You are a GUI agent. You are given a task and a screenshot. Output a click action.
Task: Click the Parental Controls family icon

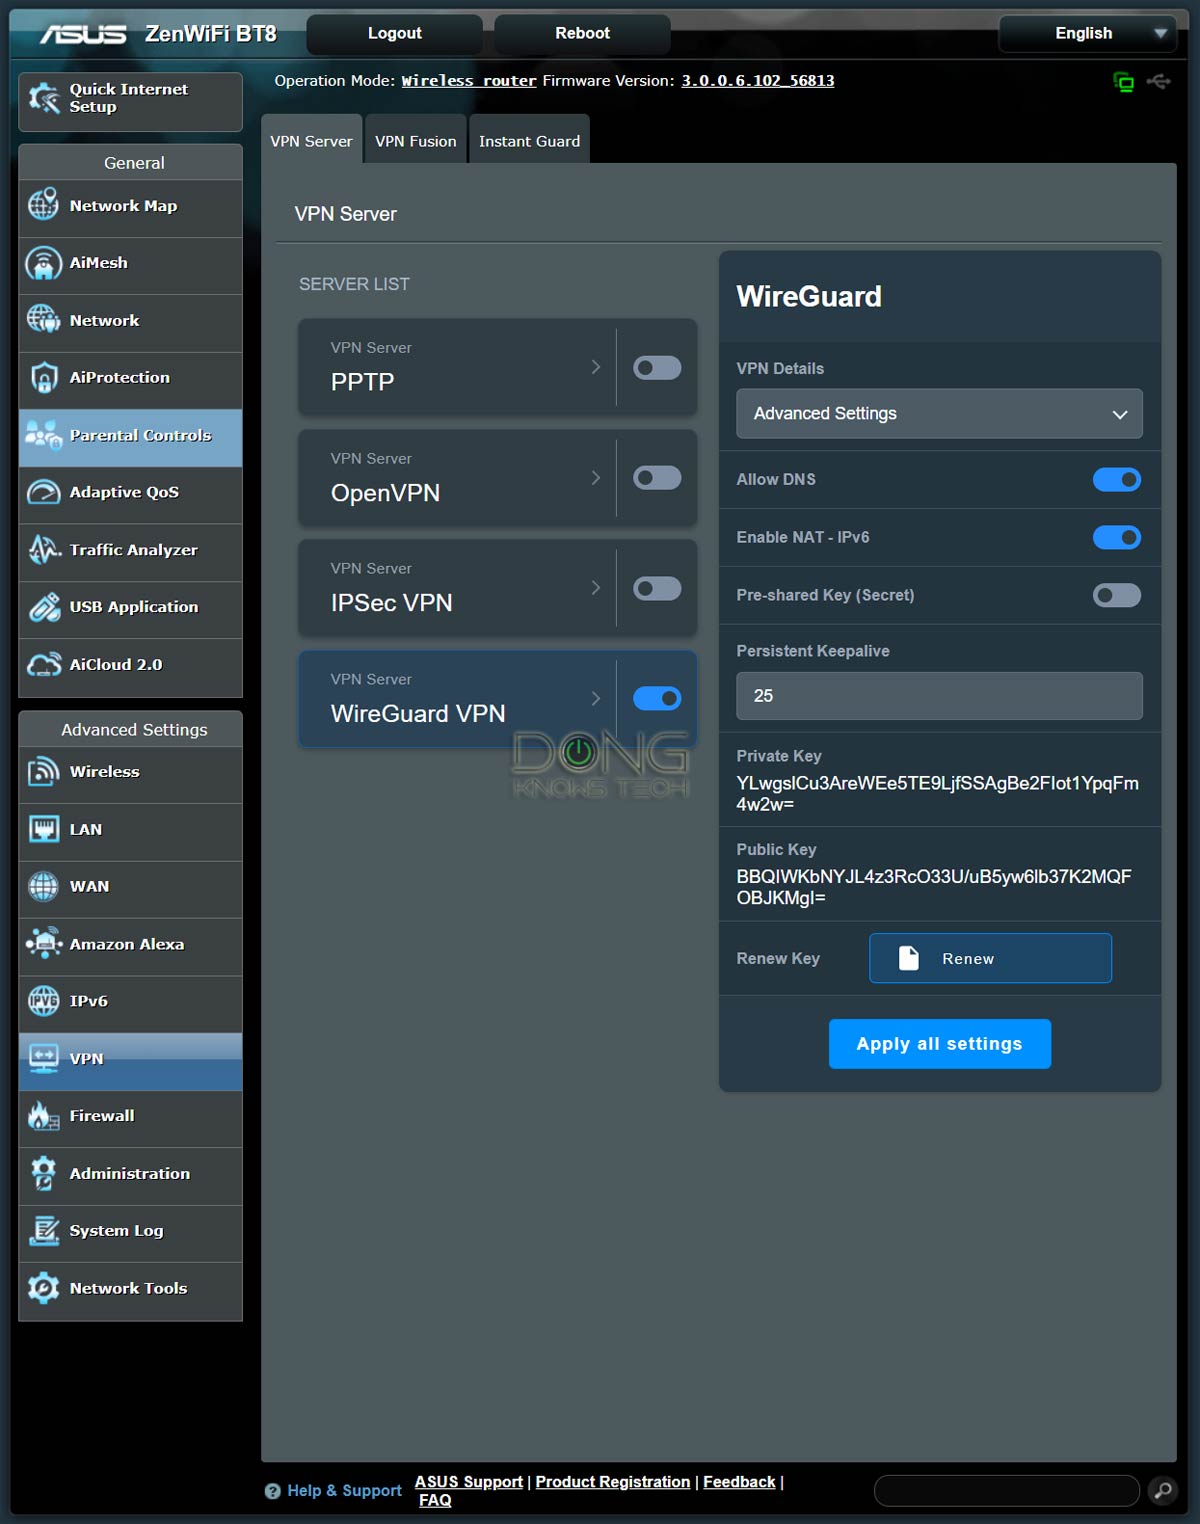pos(43,435)
